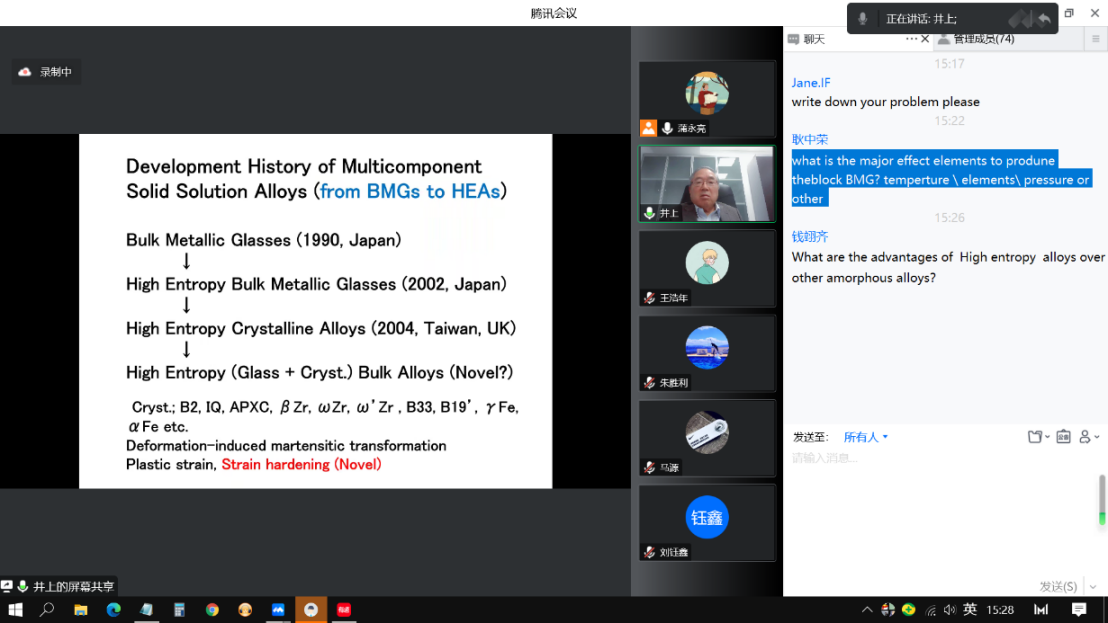Click the microphone icon in speaking indicator

click(863, 19)
